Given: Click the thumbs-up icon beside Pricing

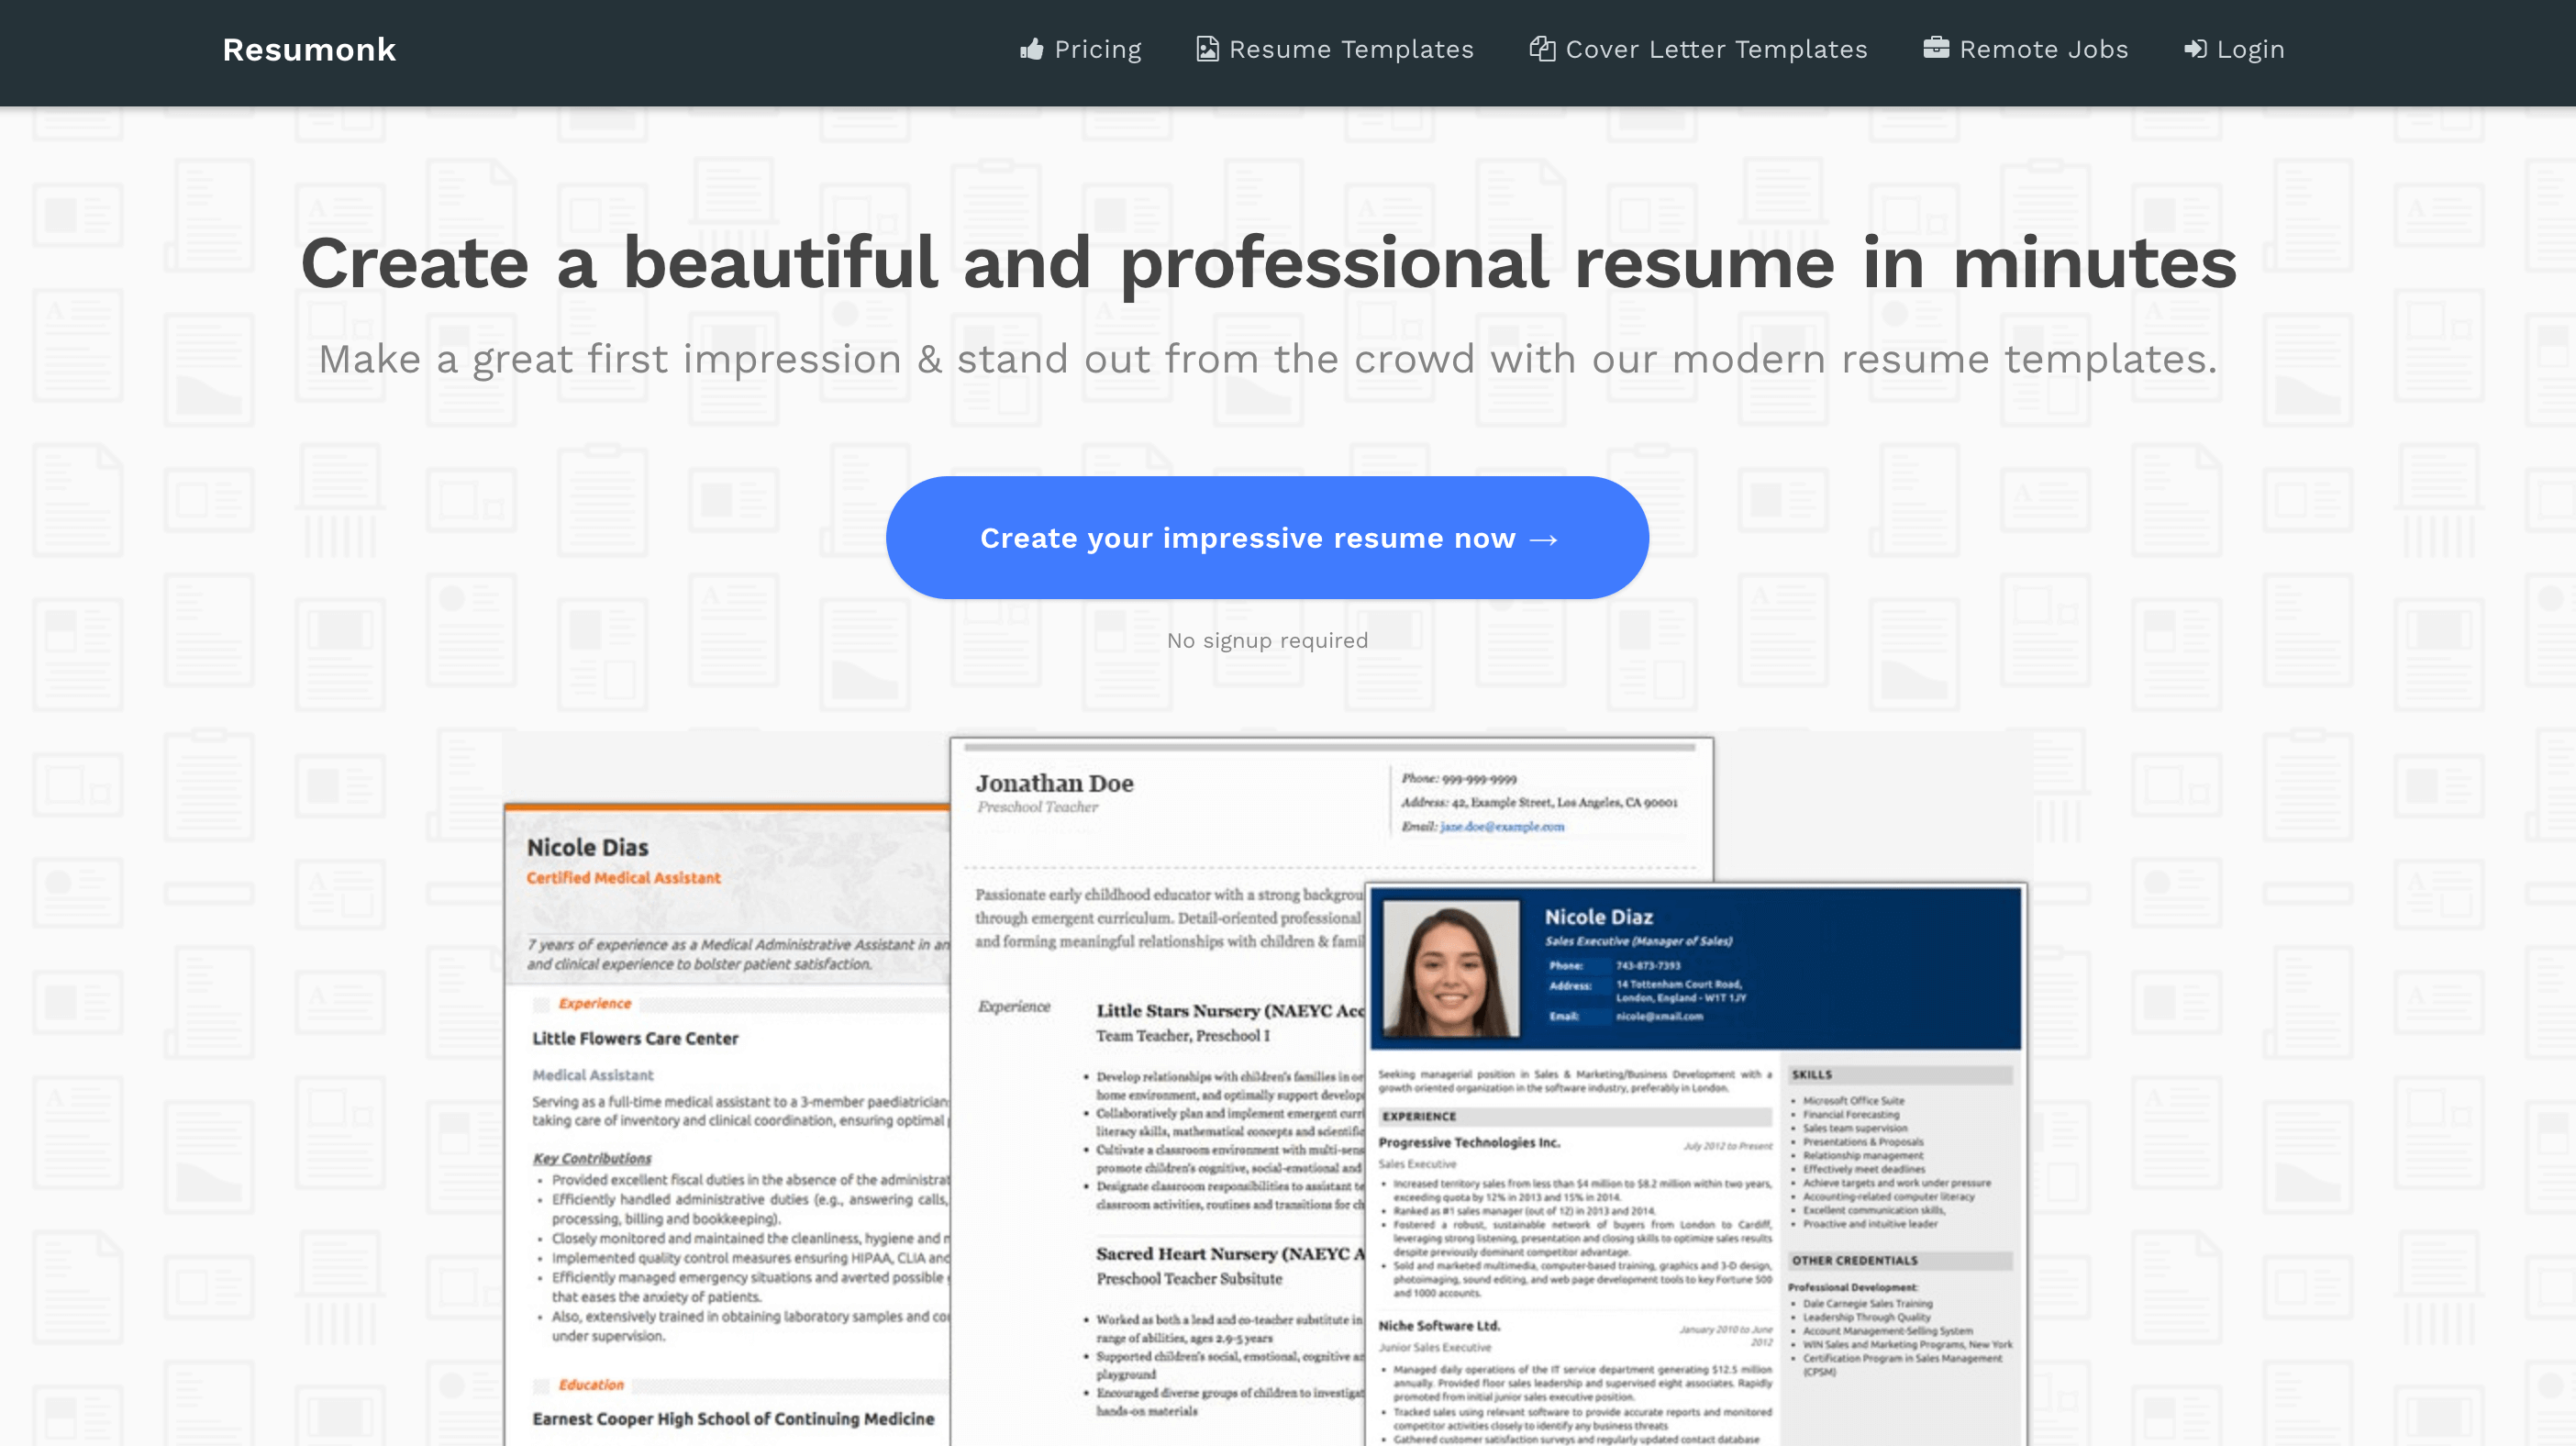Looking at the screenshot, I should [x=1031, y=49].
